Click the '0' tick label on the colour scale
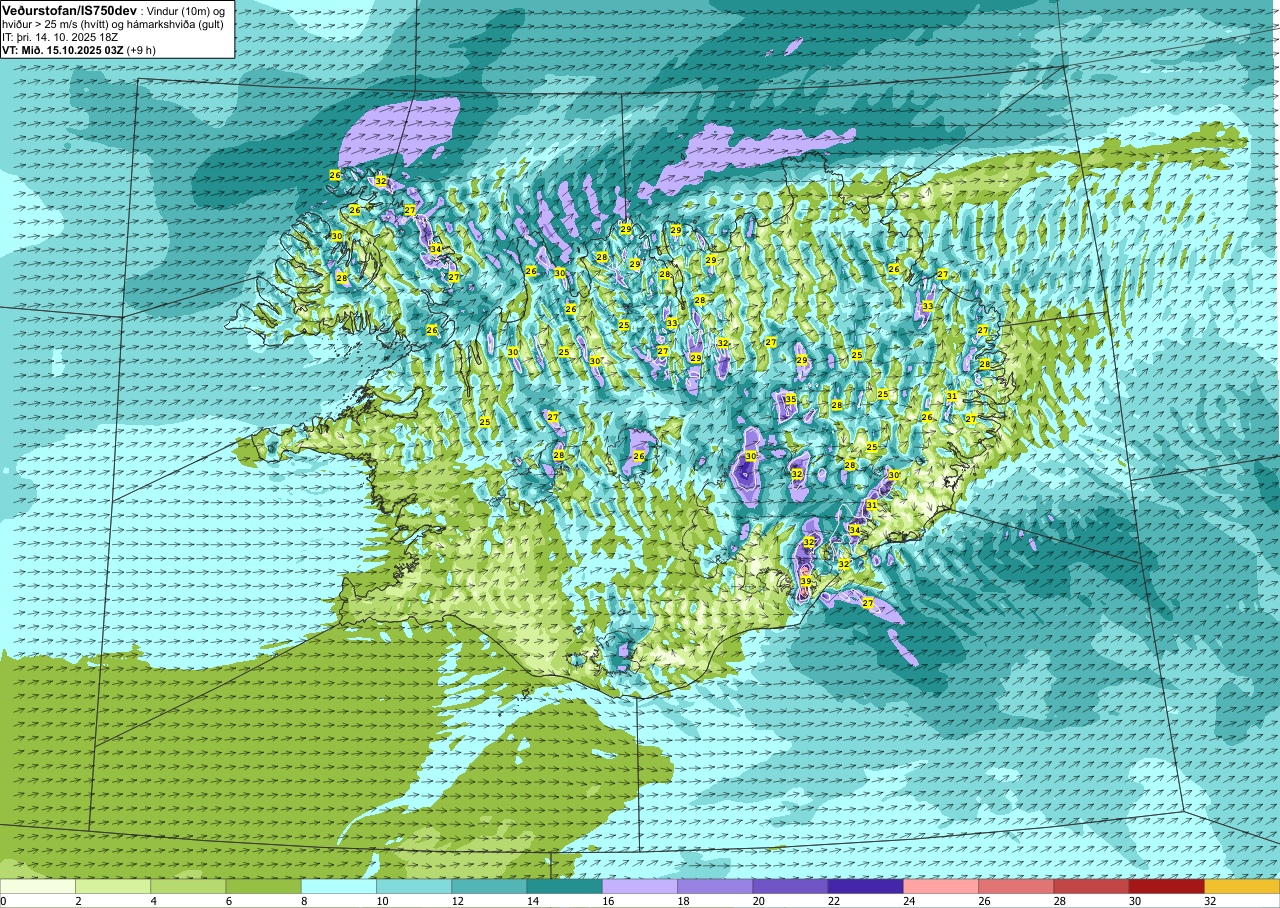The image size is (1280, 908). [x=4, y=901]
